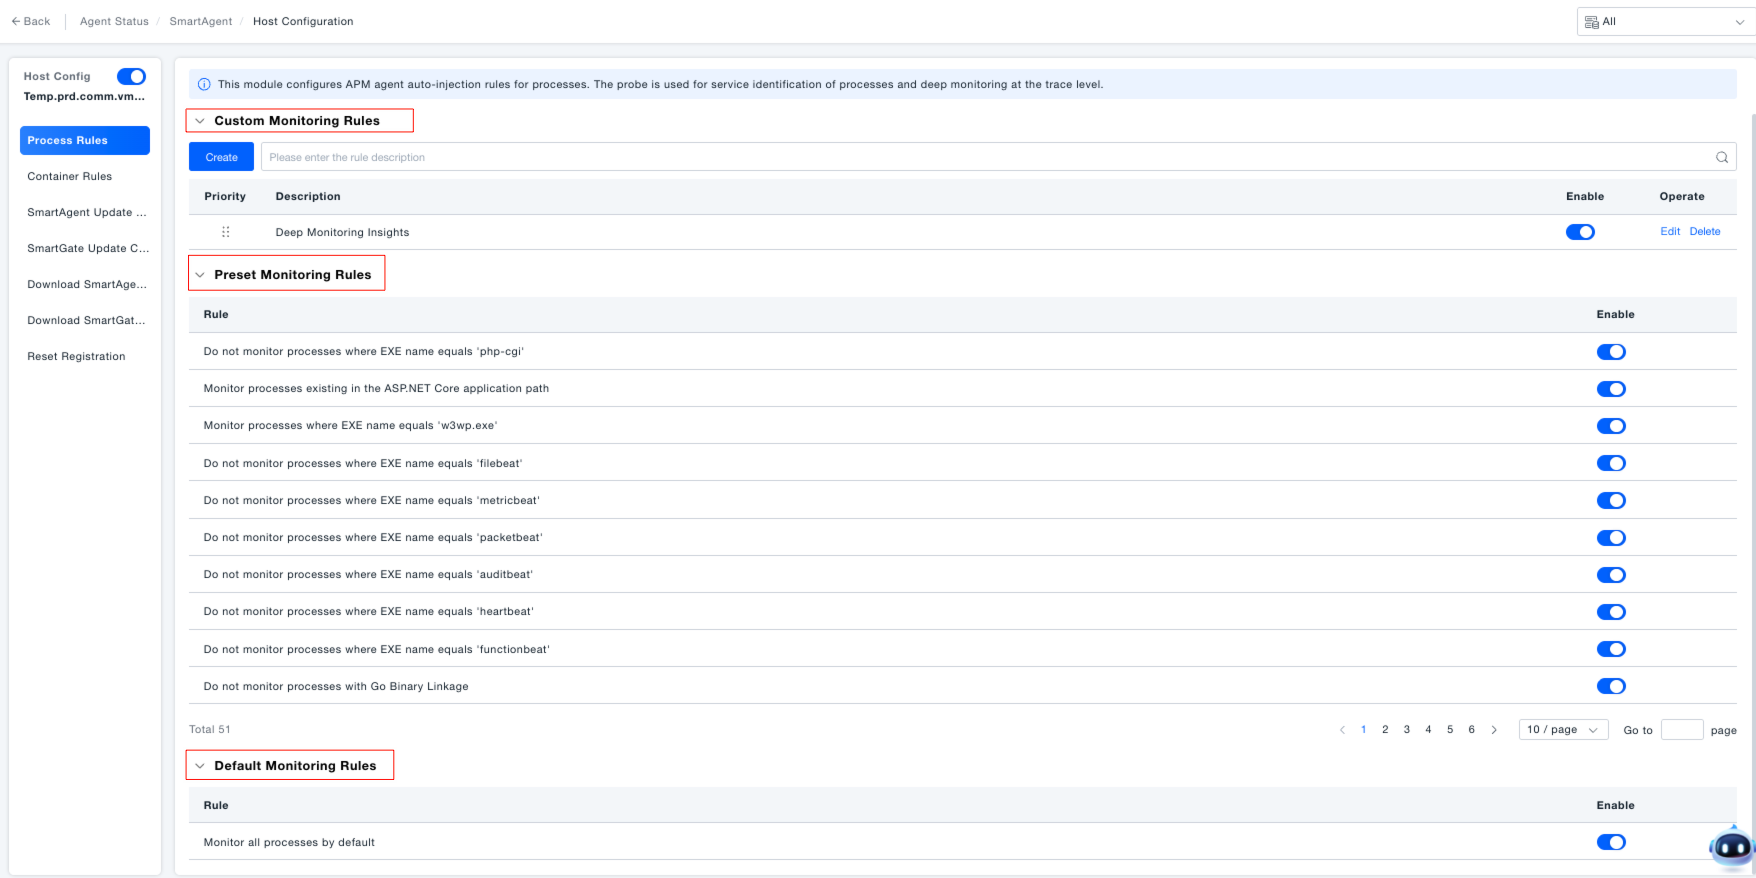Turn off Monitor all processes by default
The image size is (1756, 878).
pyautogui.click(x=1610, y=842)
